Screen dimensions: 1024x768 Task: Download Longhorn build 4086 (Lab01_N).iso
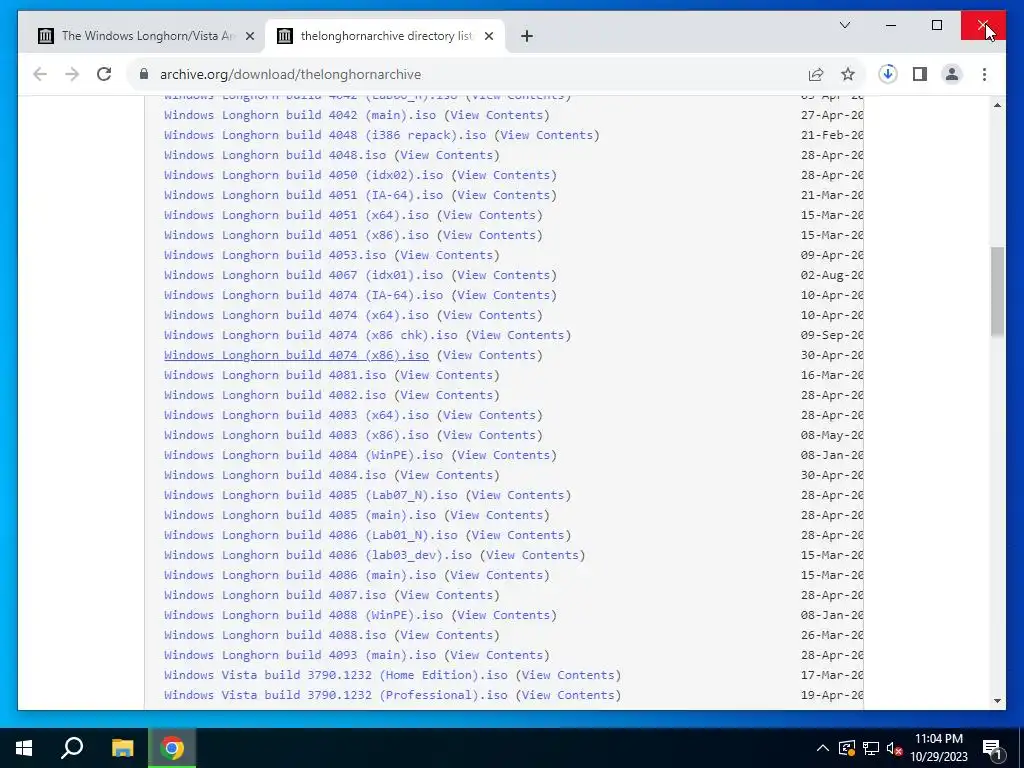point(311,536)
